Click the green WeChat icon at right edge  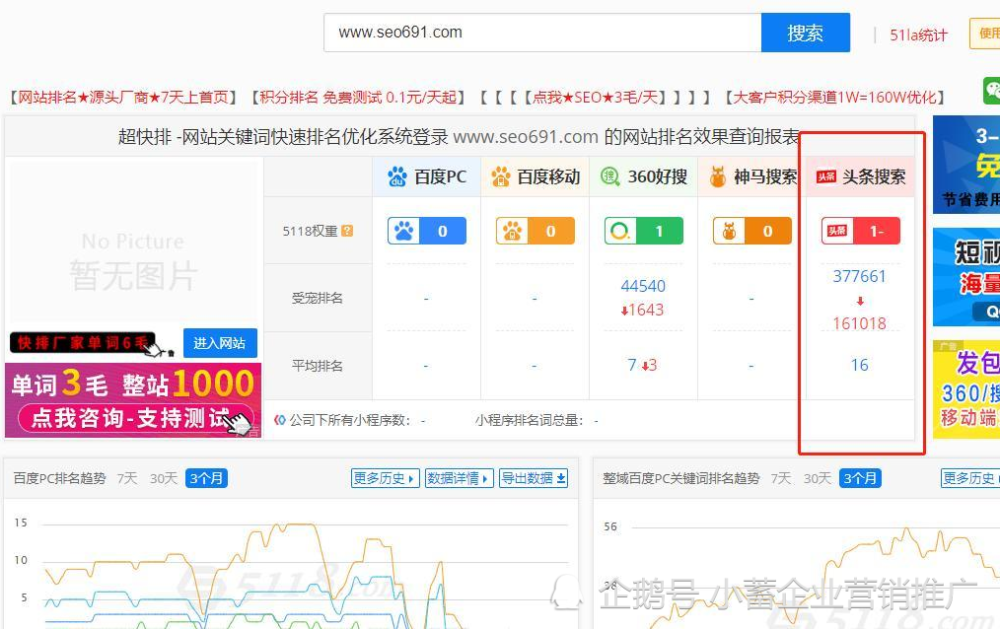(992, 90)
